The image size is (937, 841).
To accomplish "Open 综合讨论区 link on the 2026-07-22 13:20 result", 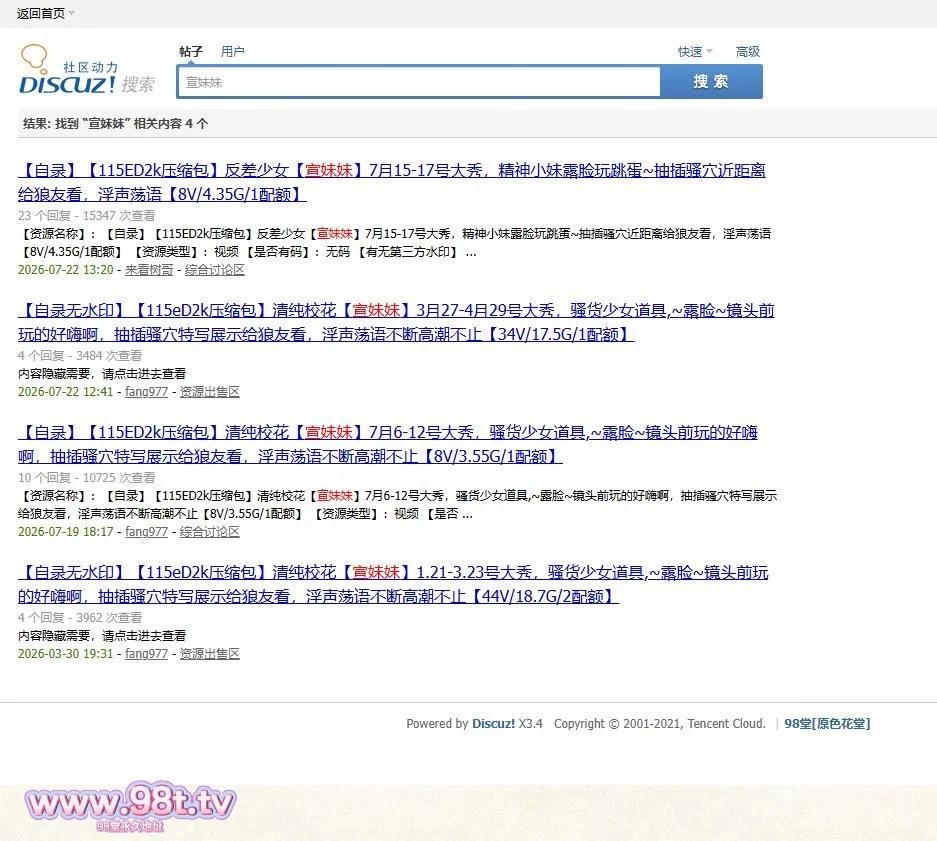I will pyautogui.click(x=215, y=270).
